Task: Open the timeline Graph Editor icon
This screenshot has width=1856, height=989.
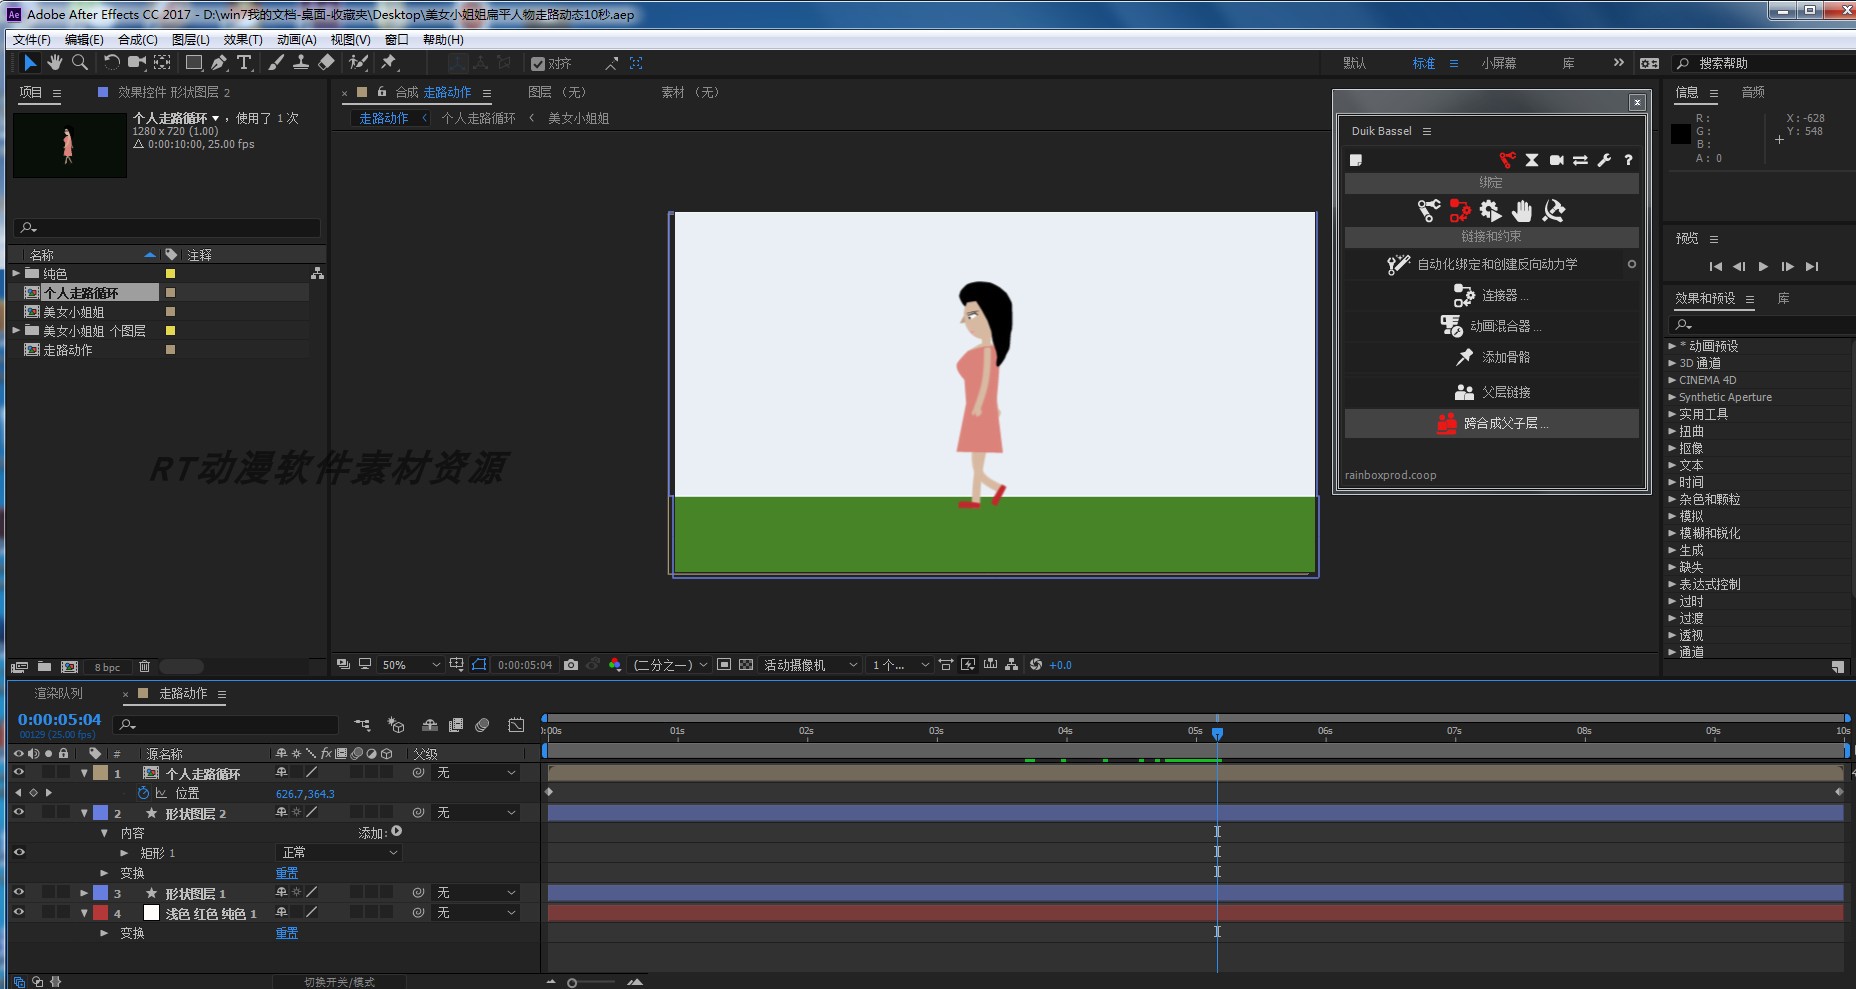Action: click(x=516, y=725)
